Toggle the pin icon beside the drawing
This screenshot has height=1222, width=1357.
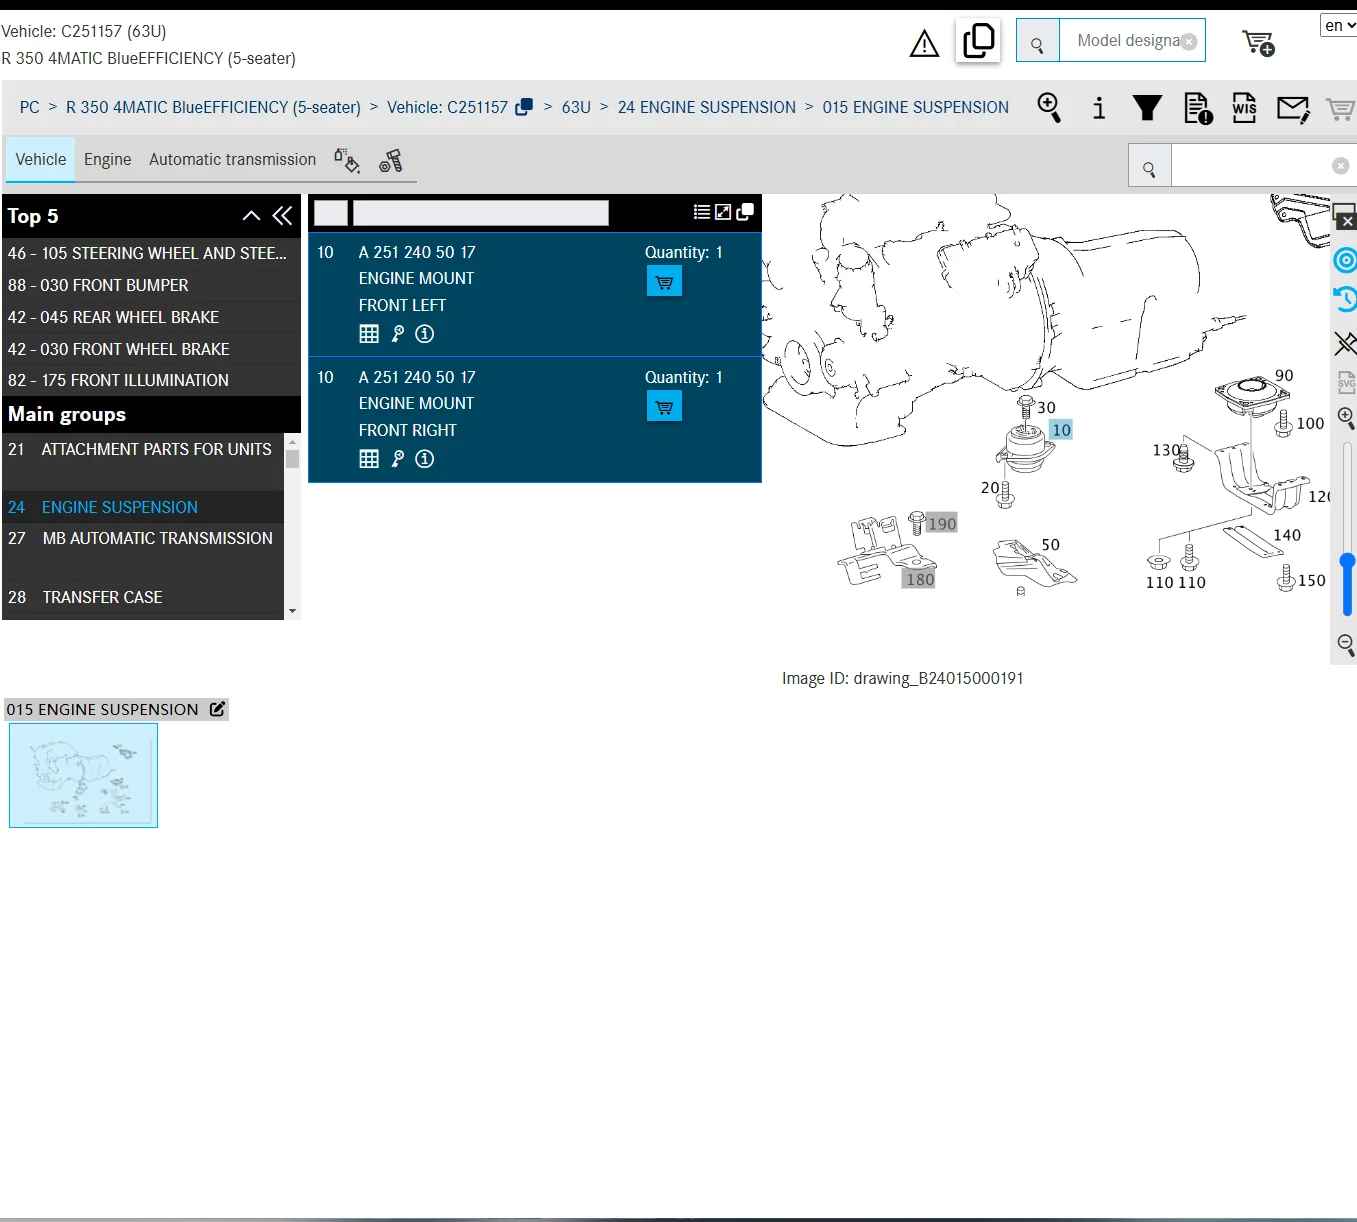click(1346, 344)
